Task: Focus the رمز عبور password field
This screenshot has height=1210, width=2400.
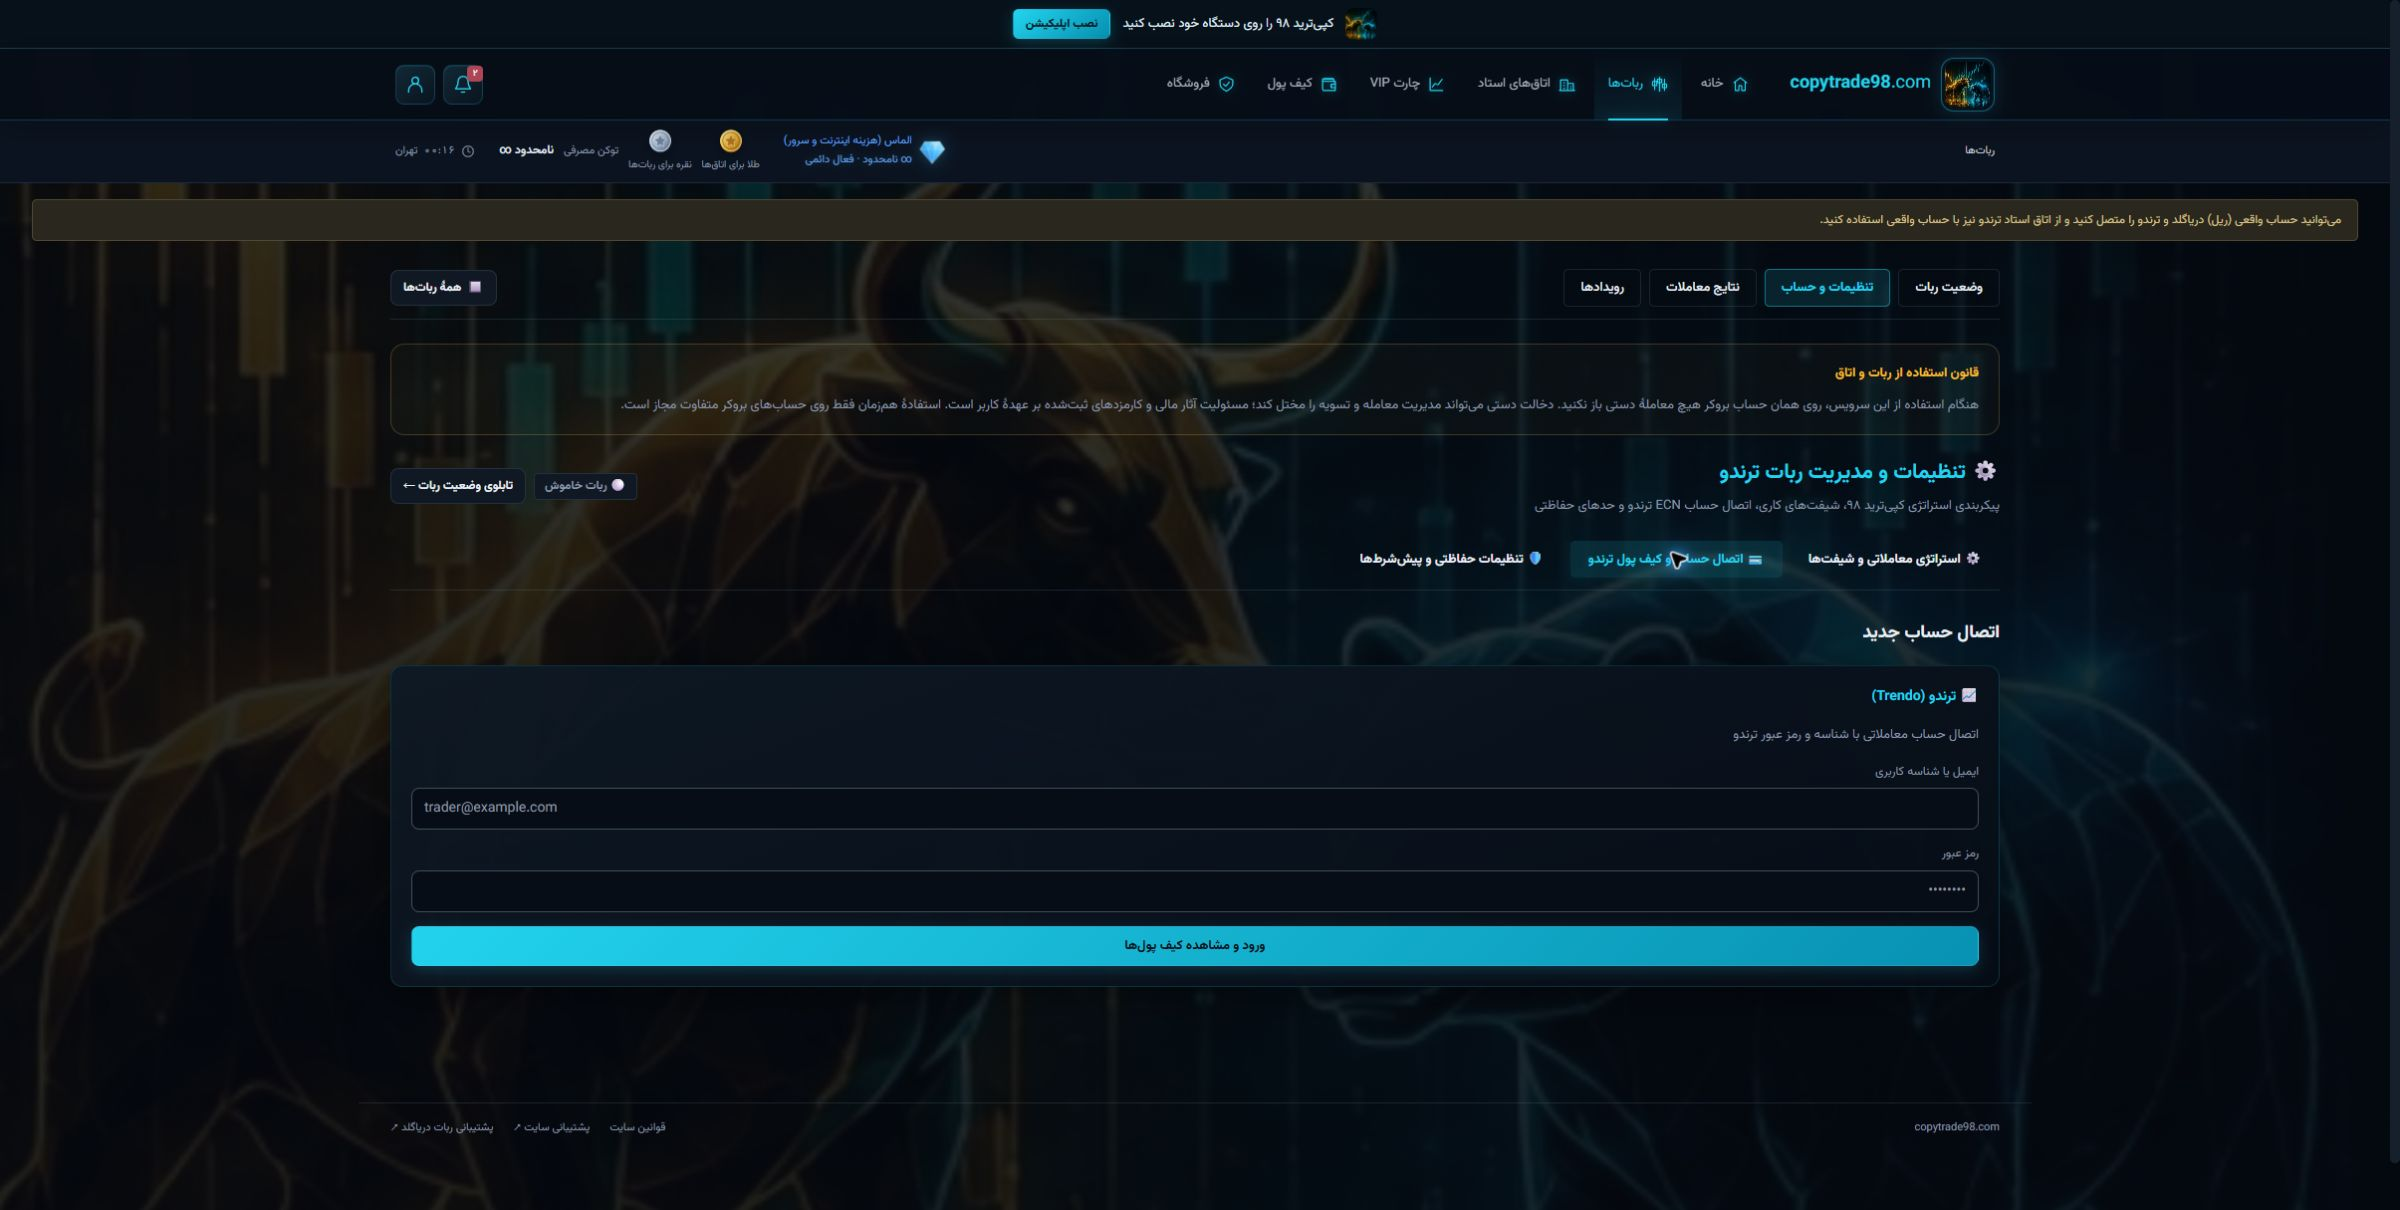Action: (x=1194, y=891)
